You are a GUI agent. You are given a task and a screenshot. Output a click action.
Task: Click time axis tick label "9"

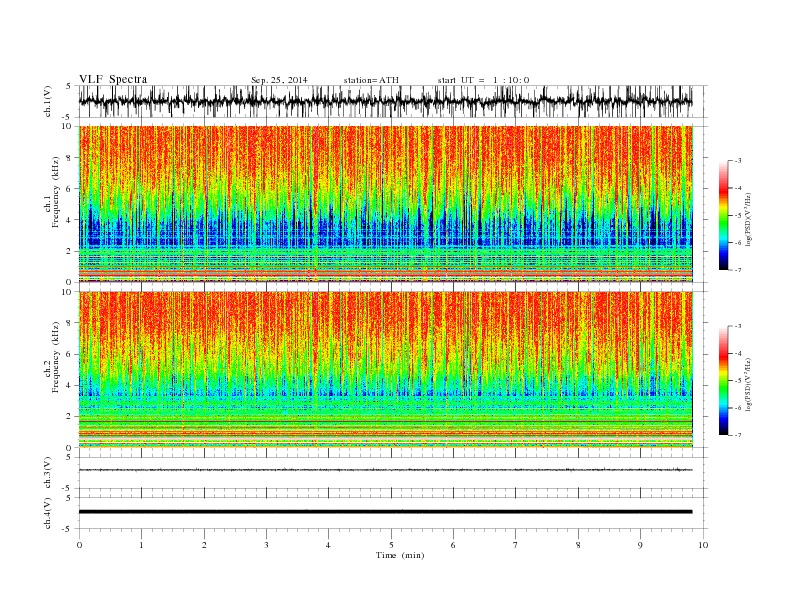(640, 545)
